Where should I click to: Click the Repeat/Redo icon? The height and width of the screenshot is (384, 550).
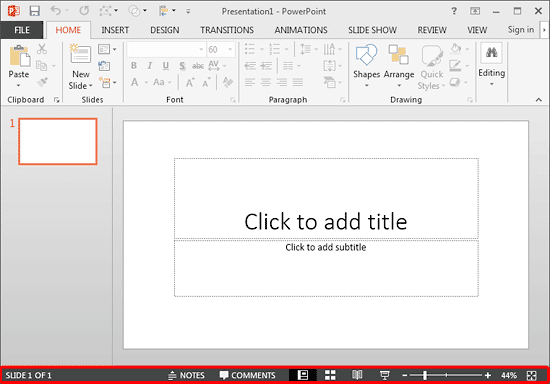click(x=84, y=11)
